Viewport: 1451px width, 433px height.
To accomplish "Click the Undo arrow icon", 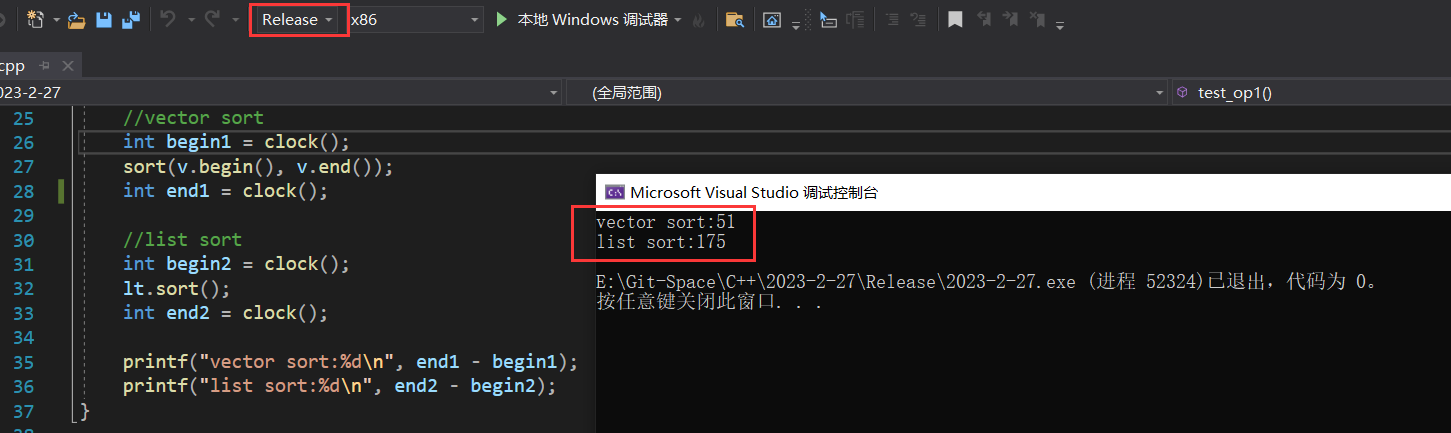I will (x=168, y=19).
